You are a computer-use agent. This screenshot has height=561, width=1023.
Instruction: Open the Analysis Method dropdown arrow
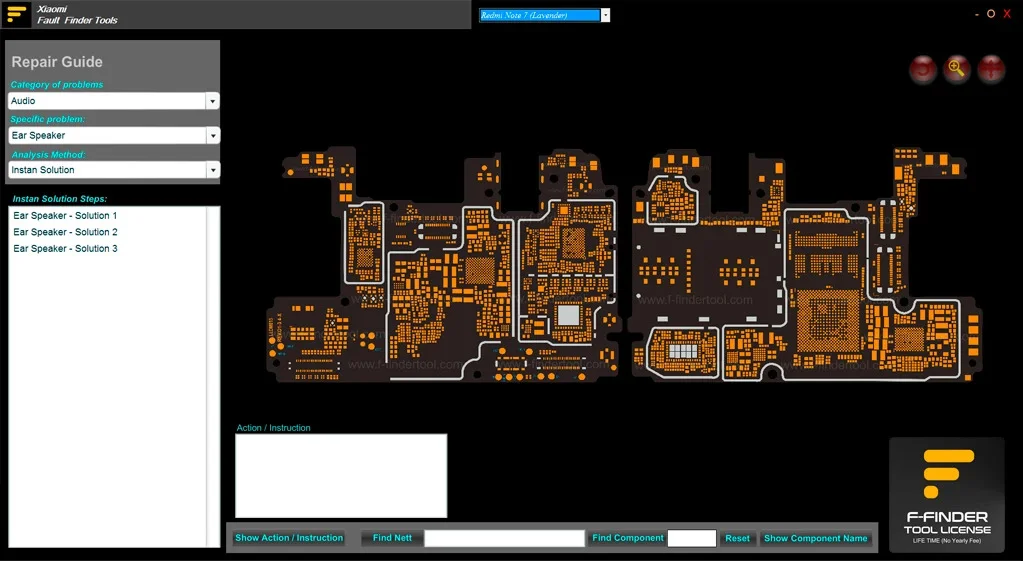pos(213,170)
